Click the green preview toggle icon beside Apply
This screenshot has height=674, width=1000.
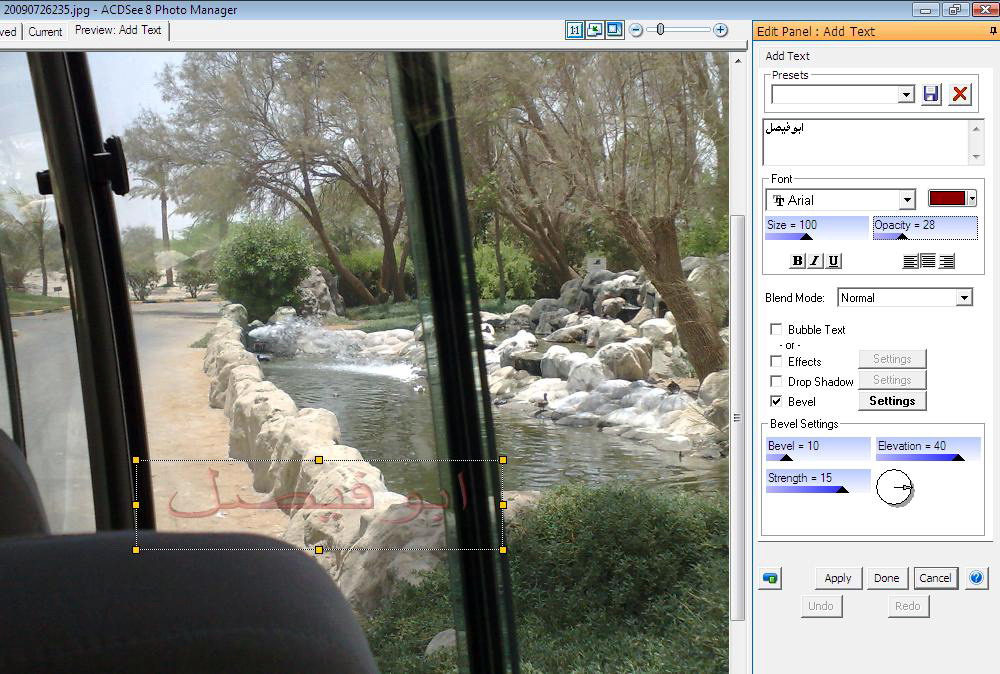click(770, 578)
